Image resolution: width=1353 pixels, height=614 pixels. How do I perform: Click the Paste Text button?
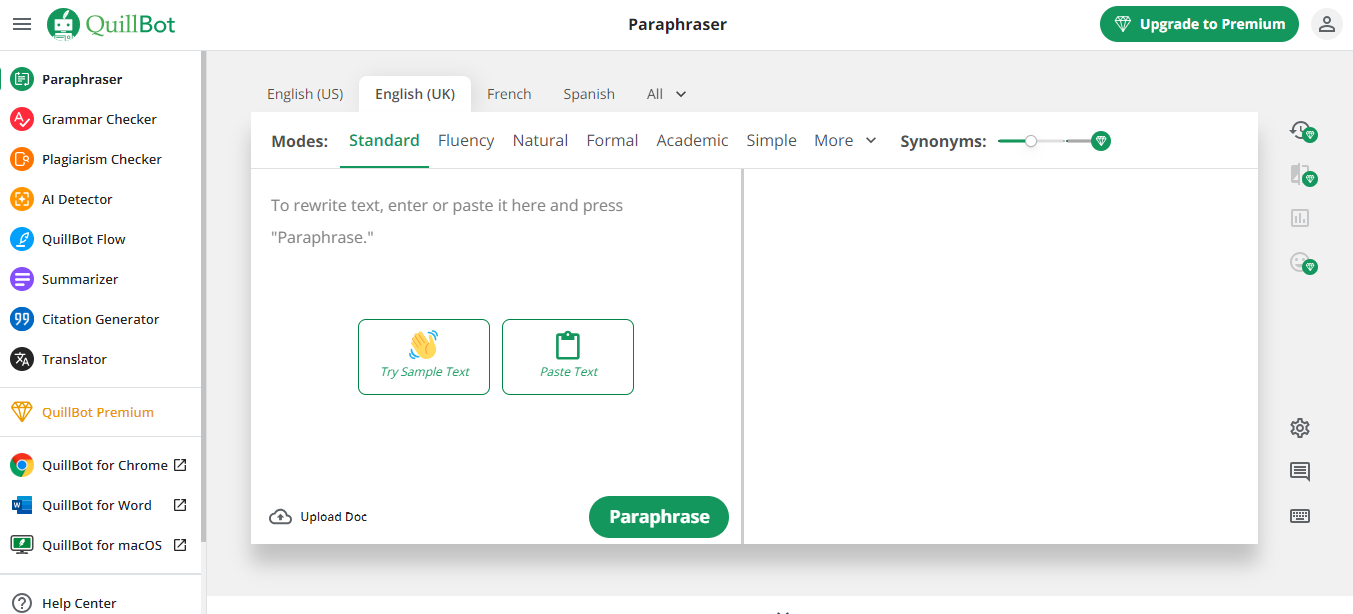pyautogui.click(x=568, y=357)
